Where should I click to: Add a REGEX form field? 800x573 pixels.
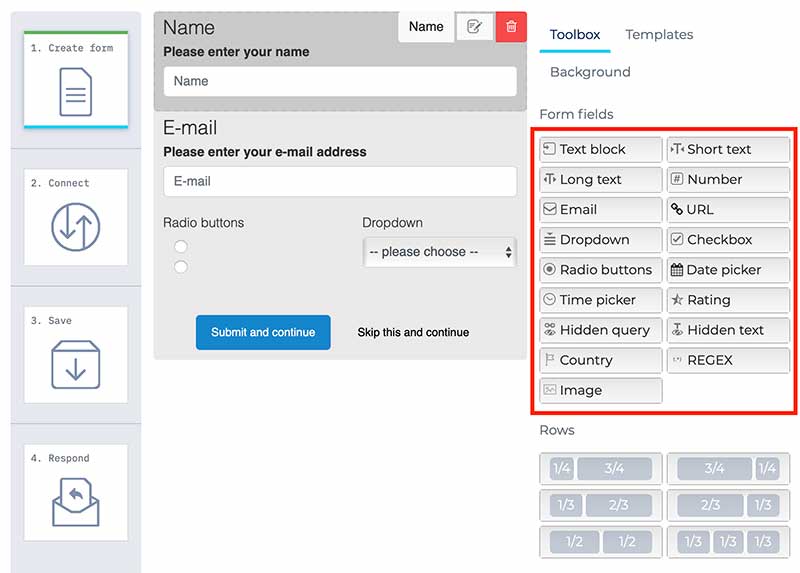(x=728, y=360)
